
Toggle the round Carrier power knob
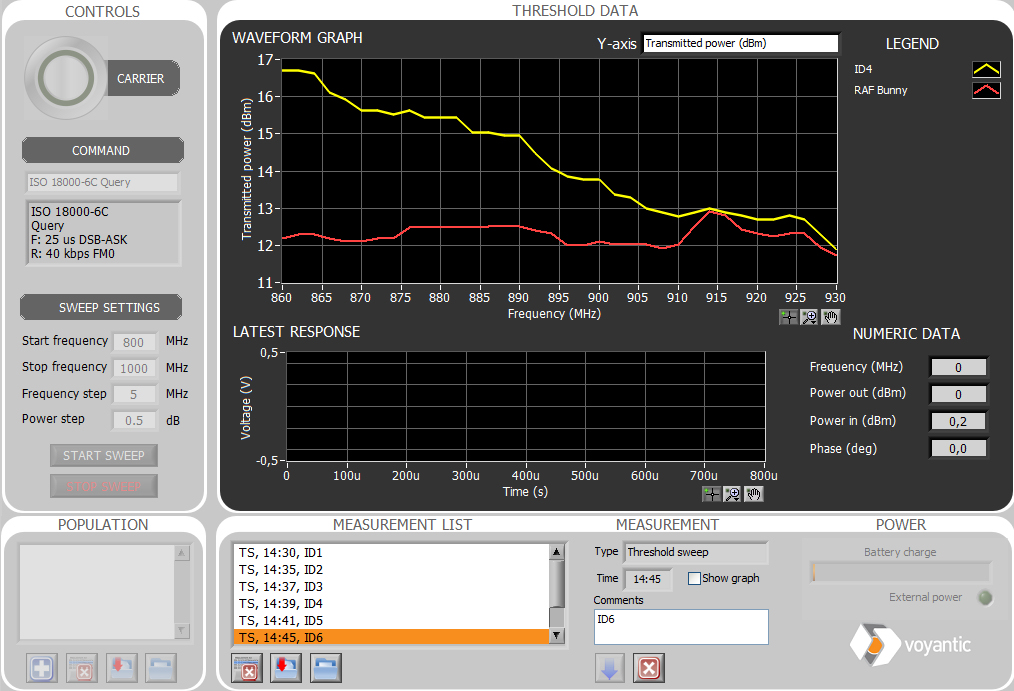click(x=64, y=77)
